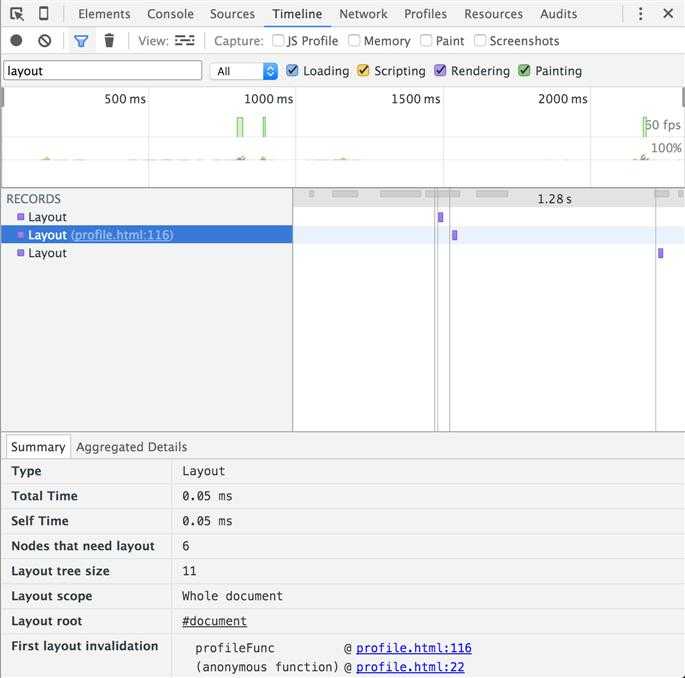Uncheck the Painting filter checkbox

[524, 70]
